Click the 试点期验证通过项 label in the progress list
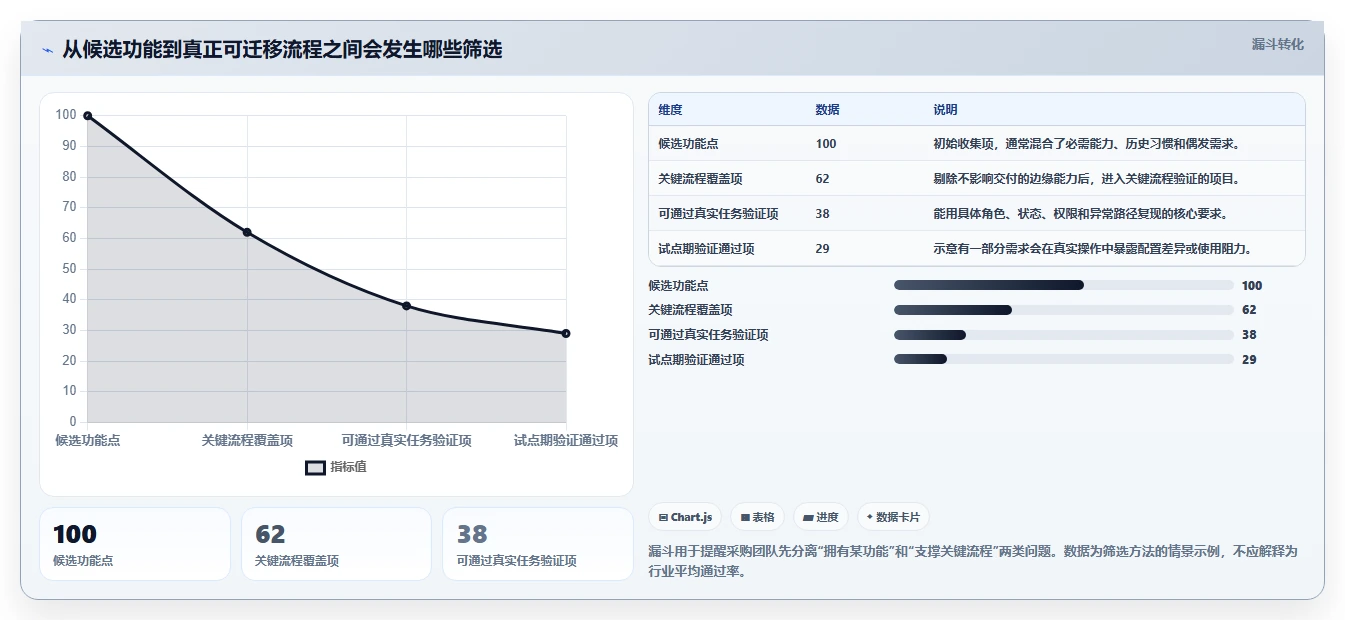Viewport: 1345px width, 620px height. 696,360
